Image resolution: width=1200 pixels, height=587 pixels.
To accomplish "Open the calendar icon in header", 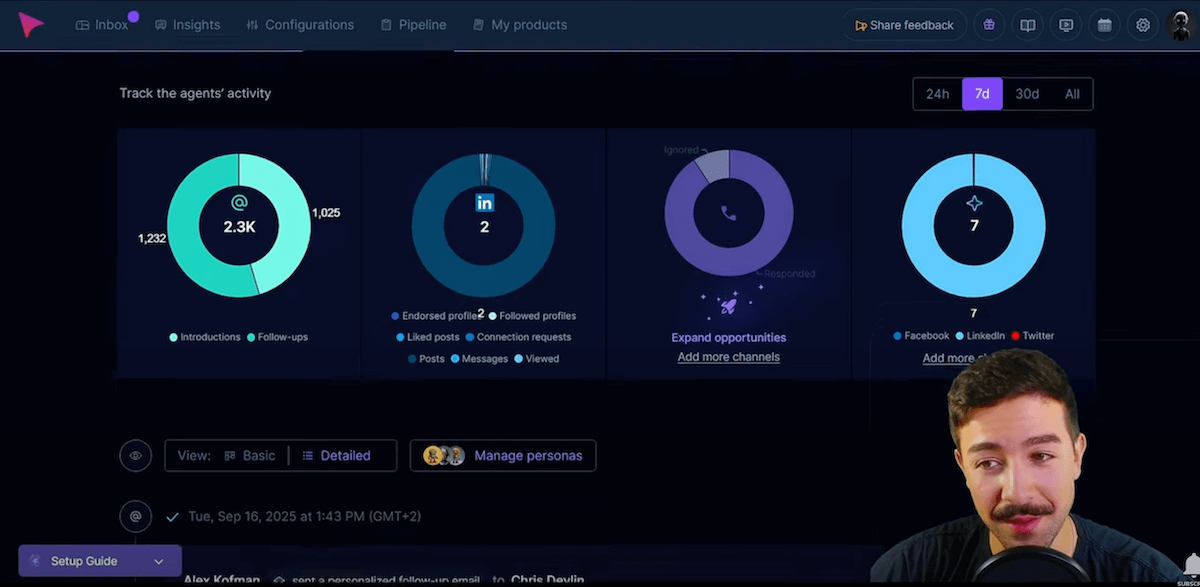I will [1104, 25].
